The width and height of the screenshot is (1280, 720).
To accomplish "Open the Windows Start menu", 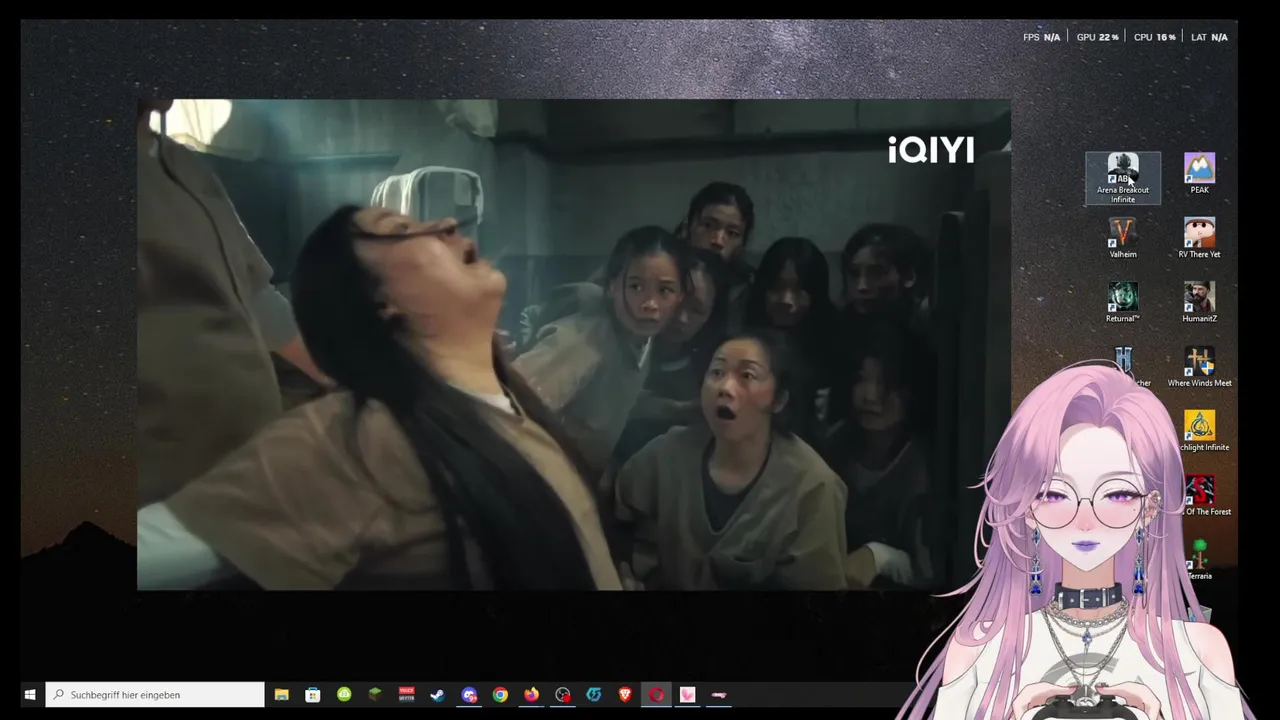I will pyautogui.click(x=30, y=695).
